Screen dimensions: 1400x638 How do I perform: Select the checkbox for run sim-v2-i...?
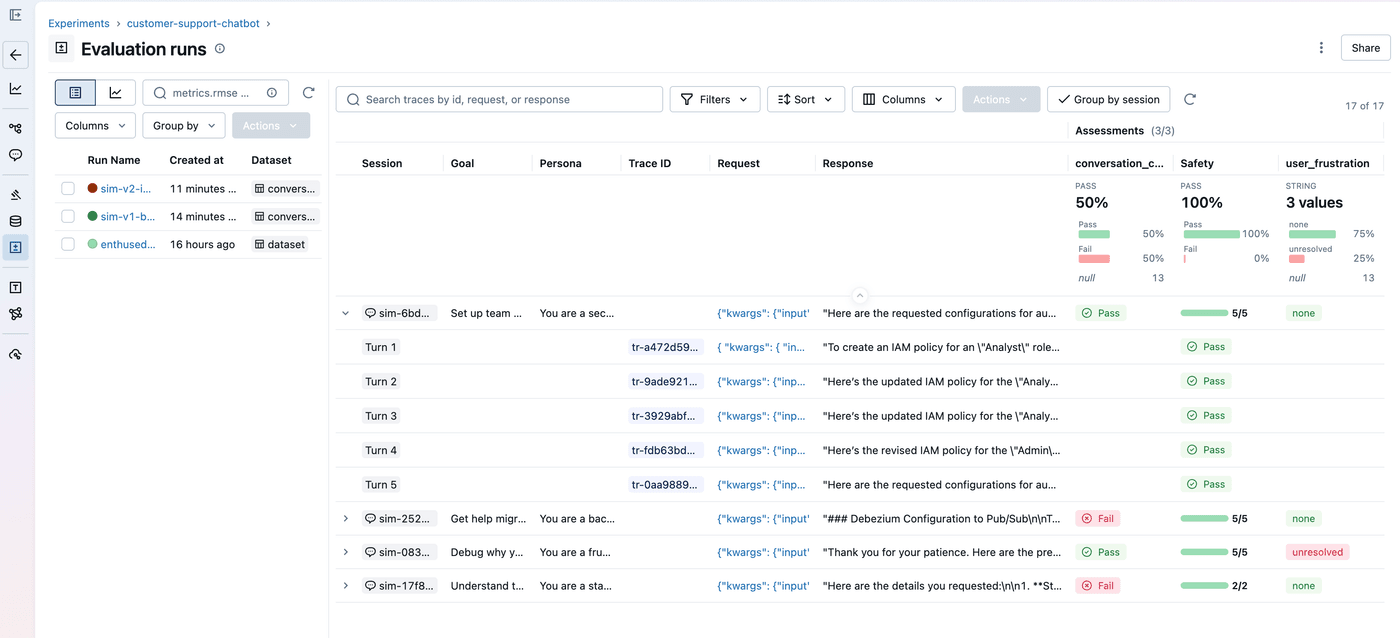coord(67,188)
